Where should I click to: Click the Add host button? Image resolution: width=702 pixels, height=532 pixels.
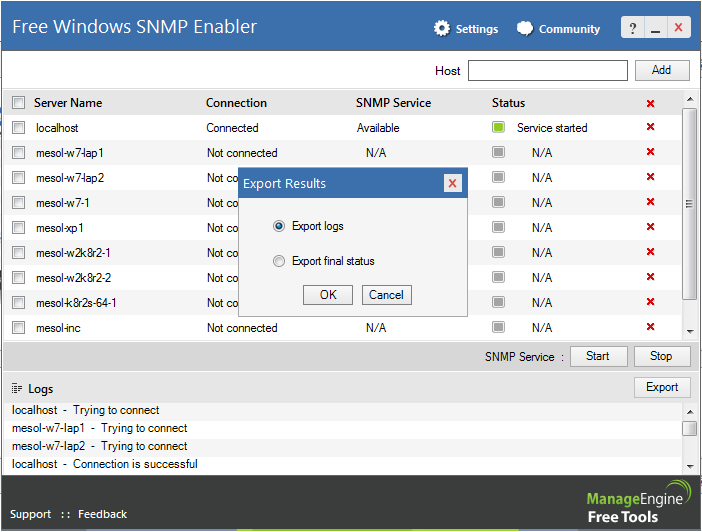662,70
